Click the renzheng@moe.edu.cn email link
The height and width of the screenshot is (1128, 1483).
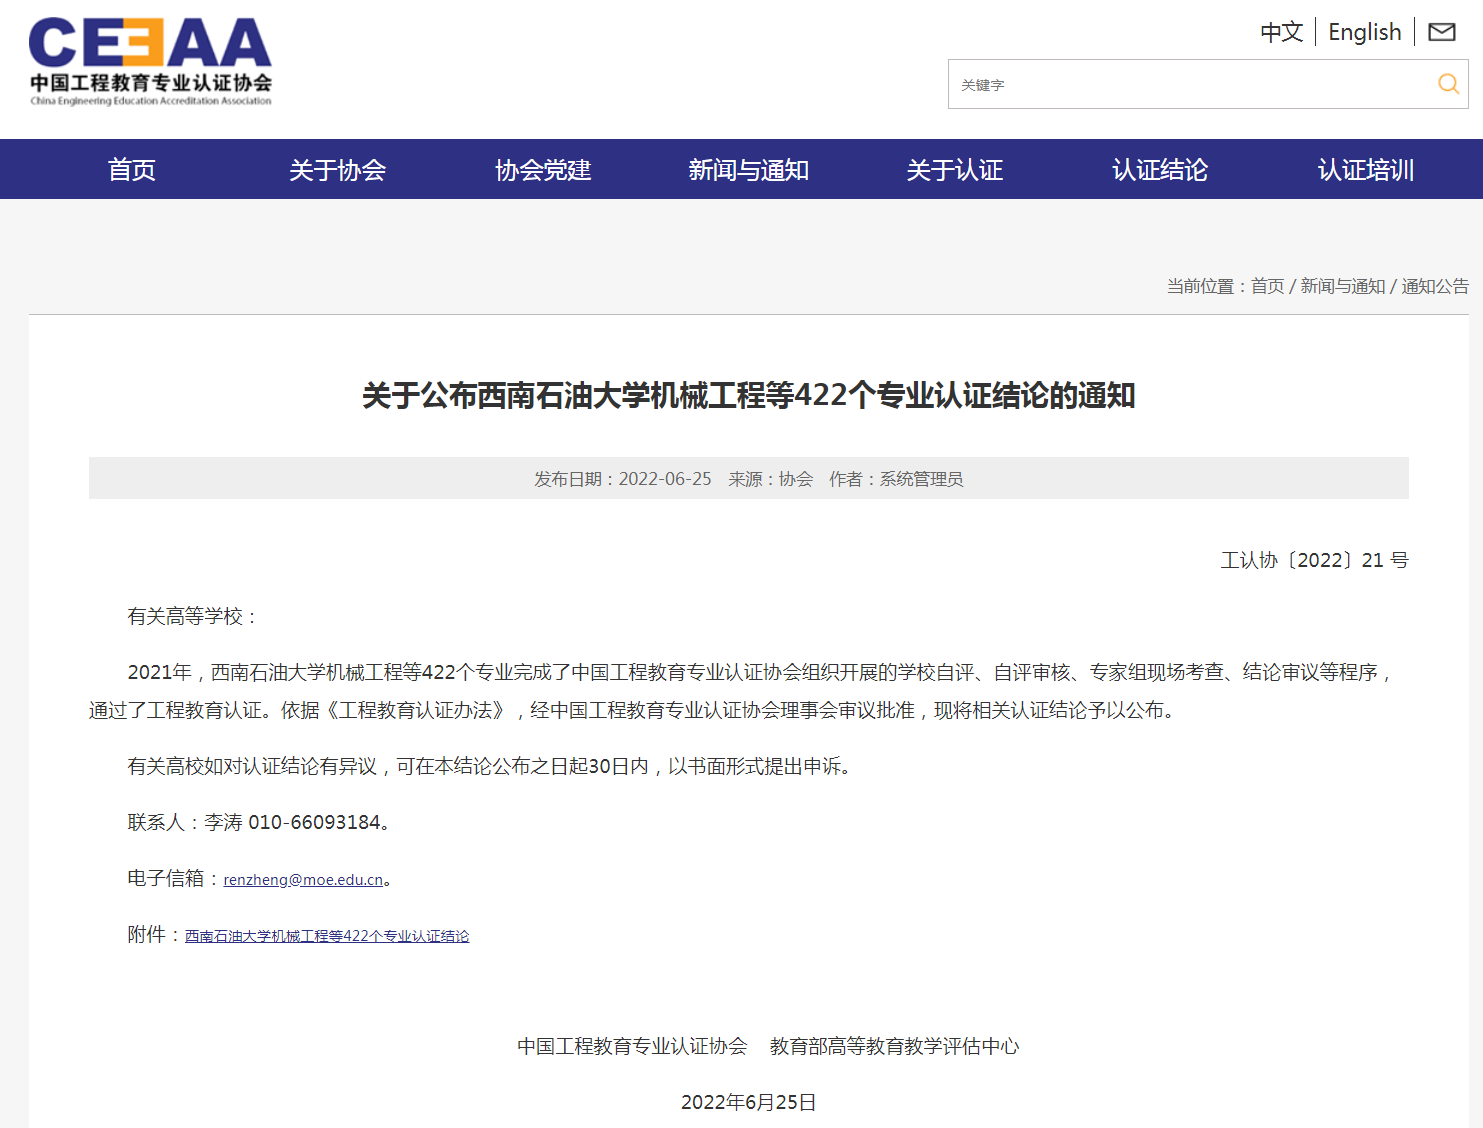[x=303, y=880]
